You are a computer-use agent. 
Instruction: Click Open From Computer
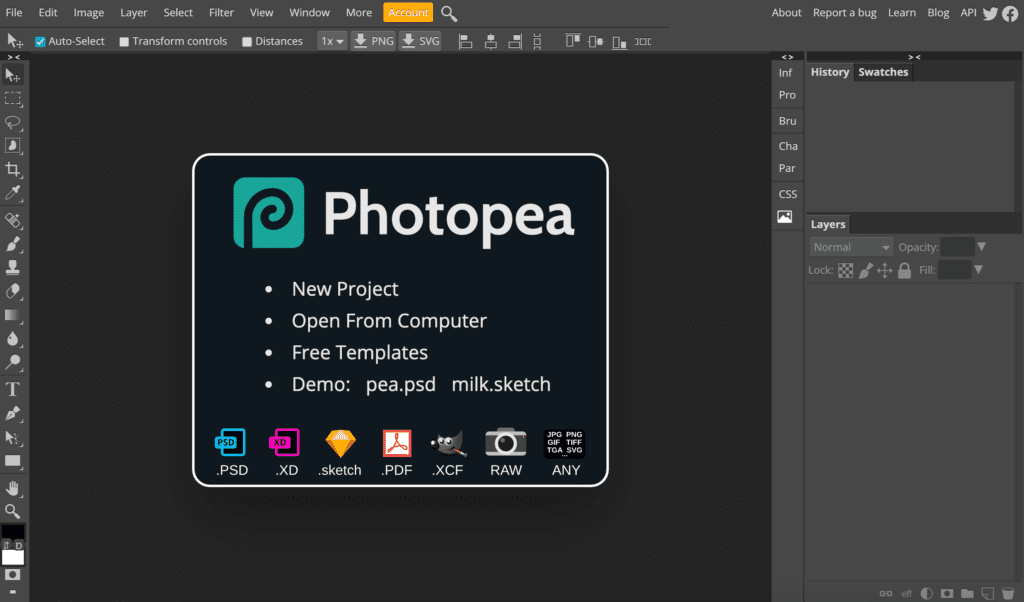click(x=389, y=321)
